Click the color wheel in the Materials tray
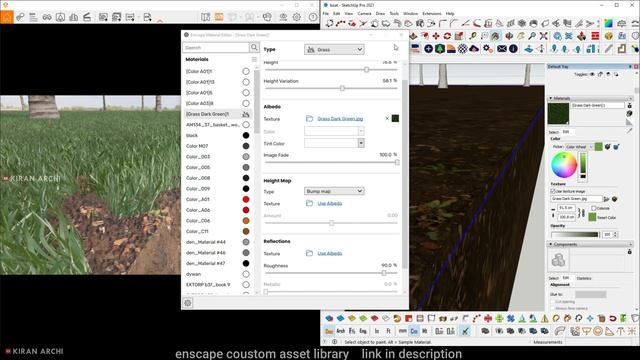Viewport: 640px width, 360px height. (564, 165)
